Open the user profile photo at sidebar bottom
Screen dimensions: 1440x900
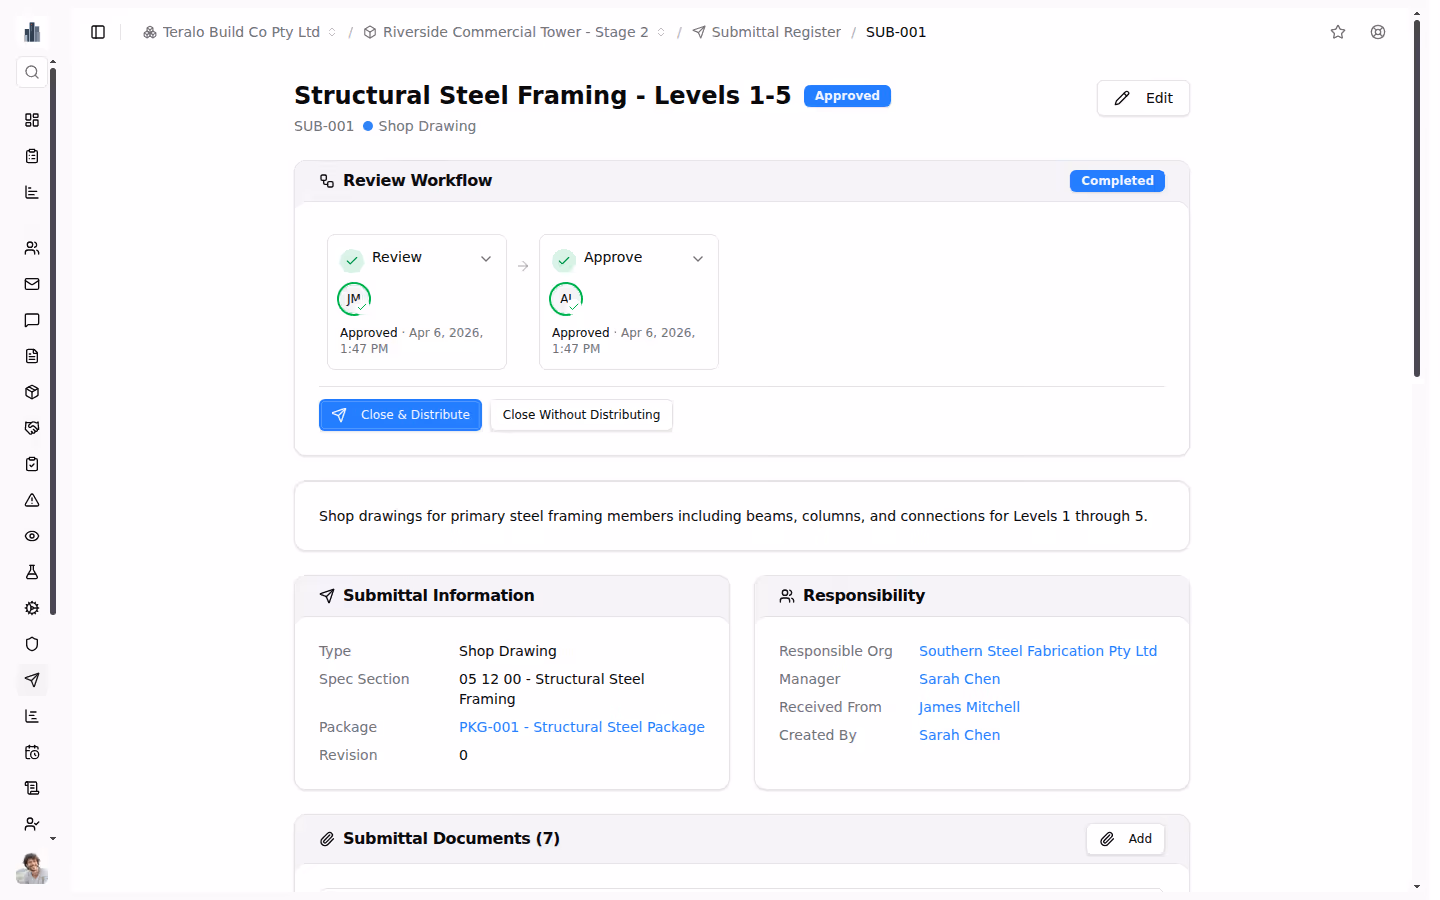[32, 868]
